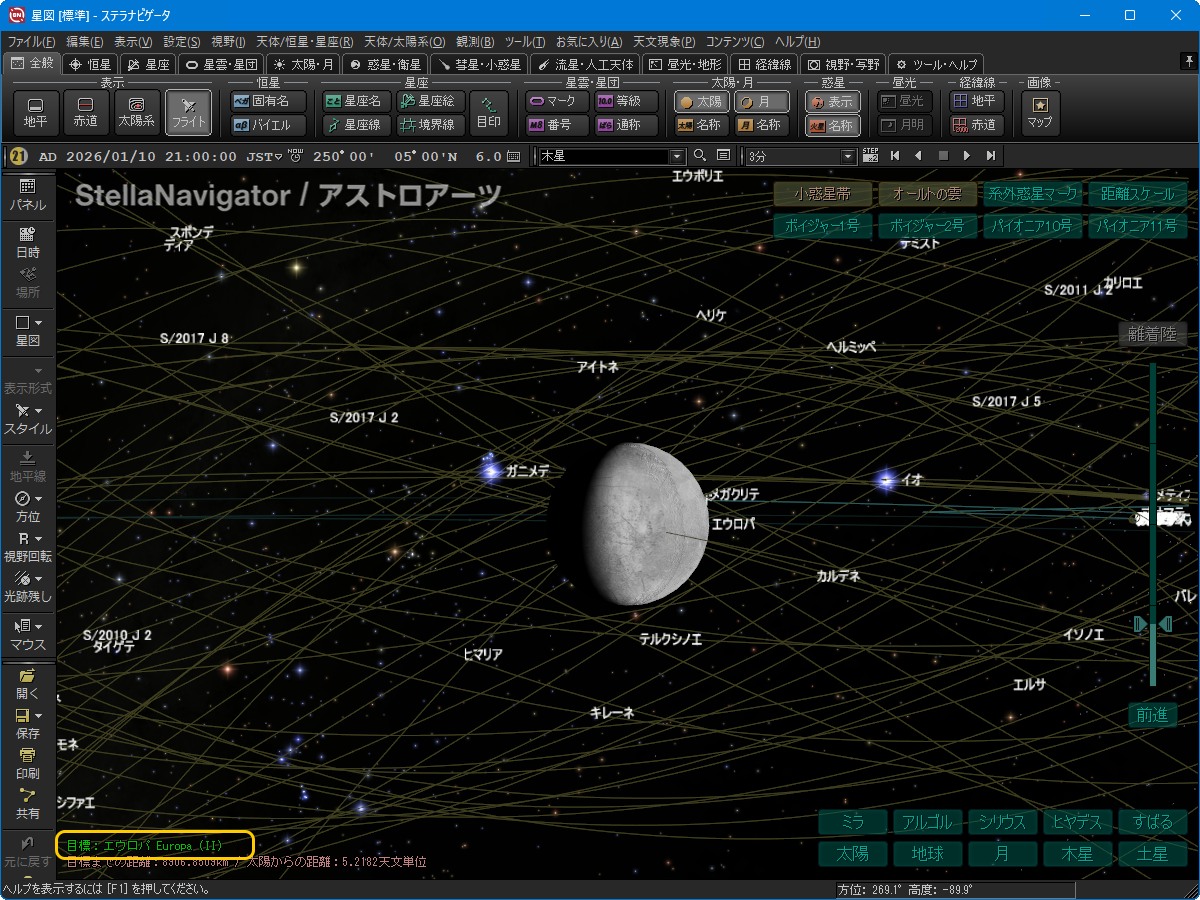Click the 印刷 print icon
1200x900 pixels.
pos(27,763)
